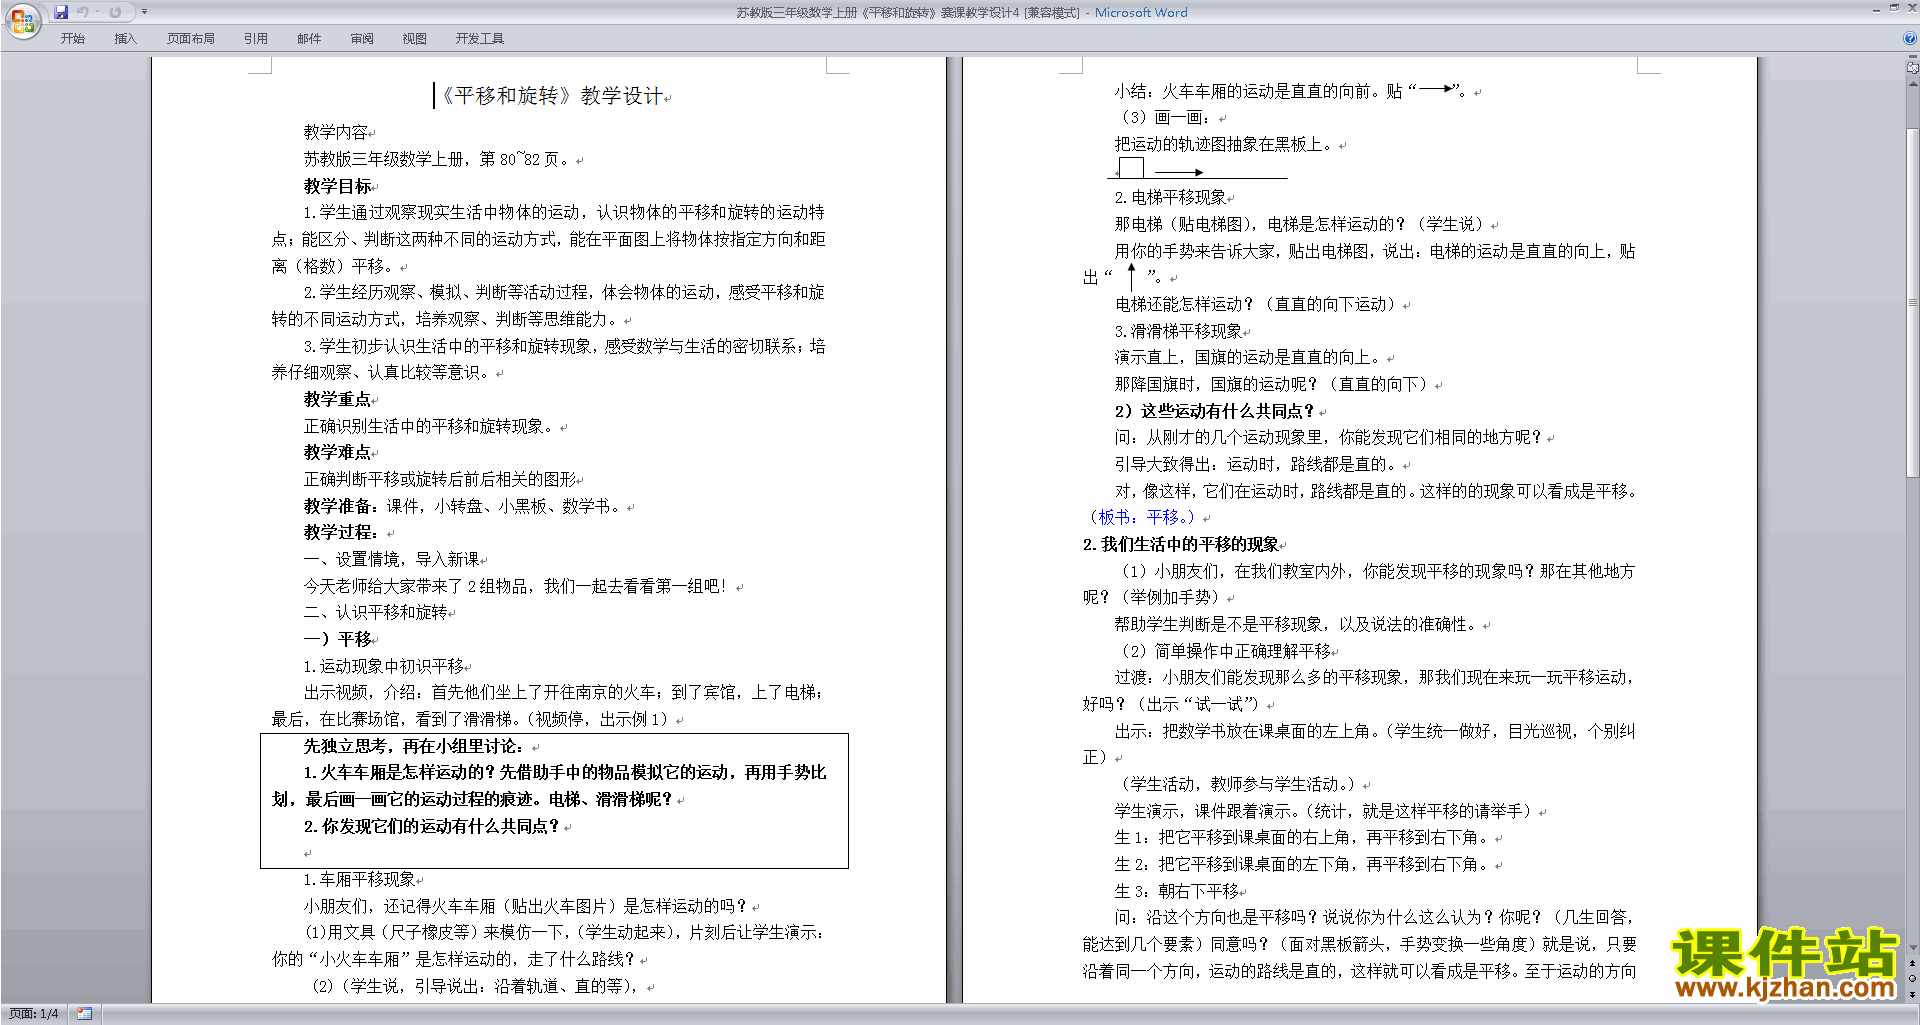
Task: Click the line 二、认识平移和旋转
Action: pos(376,612)
